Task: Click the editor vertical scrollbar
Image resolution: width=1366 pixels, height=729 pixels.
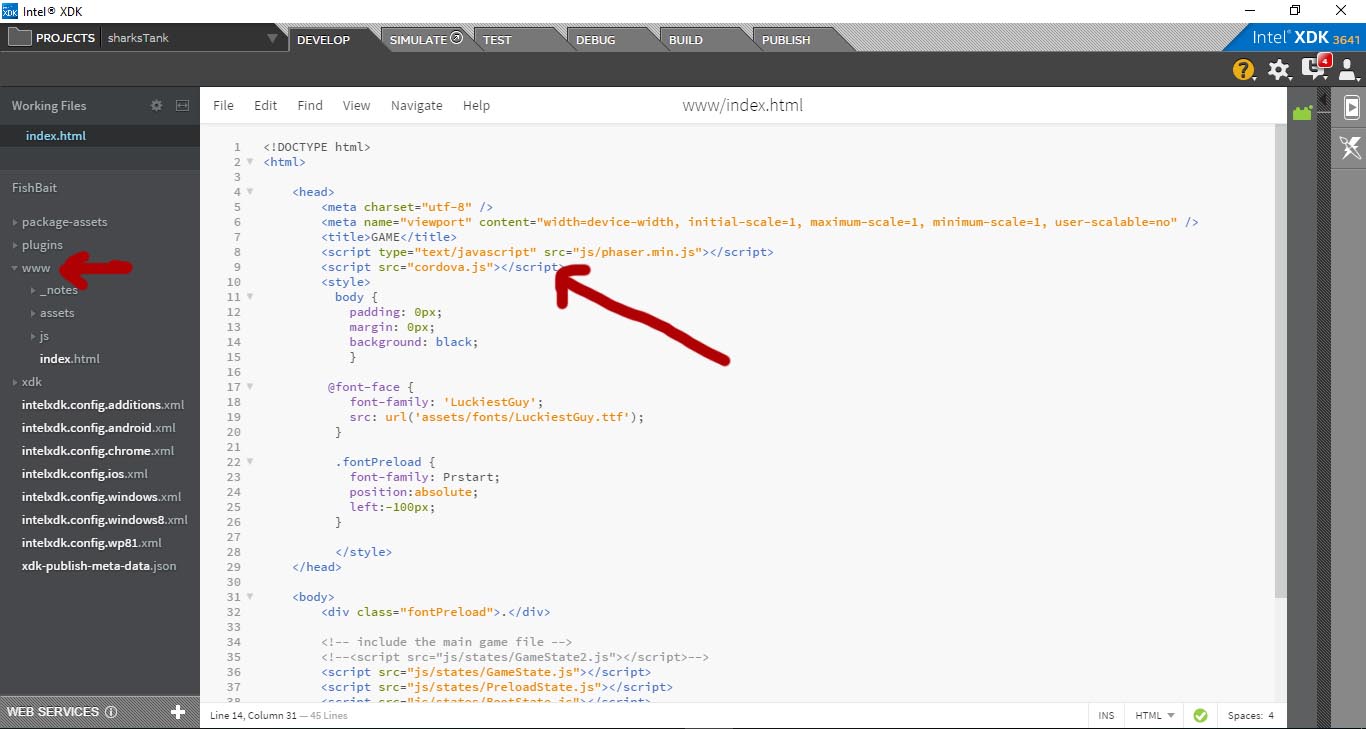Action: point(1281,360)
